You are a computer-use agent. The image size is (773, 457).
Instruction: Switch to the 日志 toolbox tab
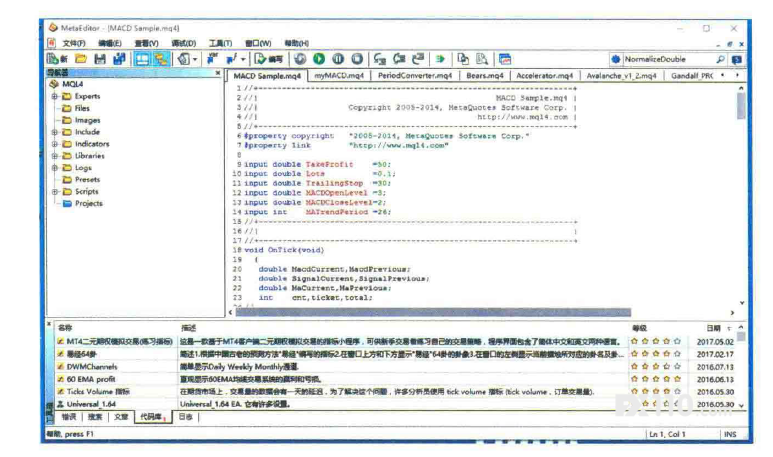(185, 417)
